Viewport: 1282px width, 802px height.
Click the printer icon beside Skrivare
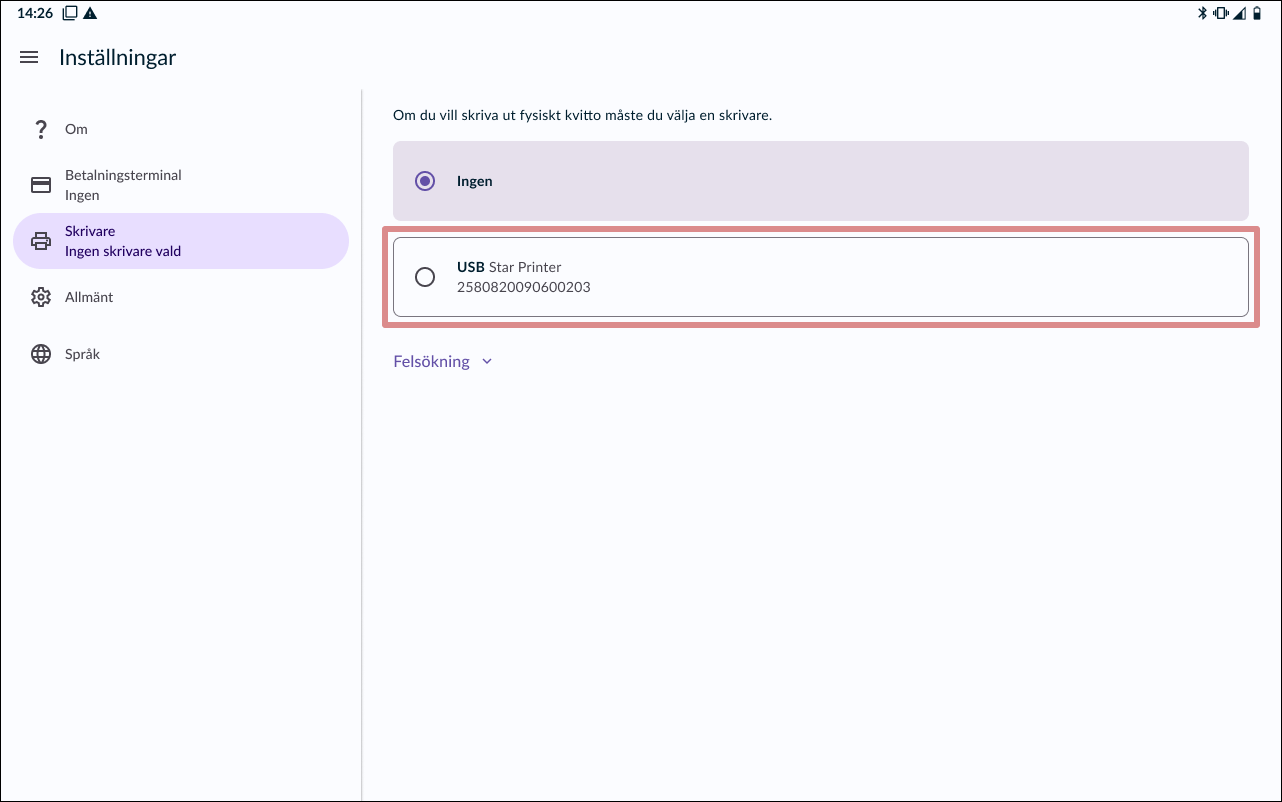[x=41, y=241]
